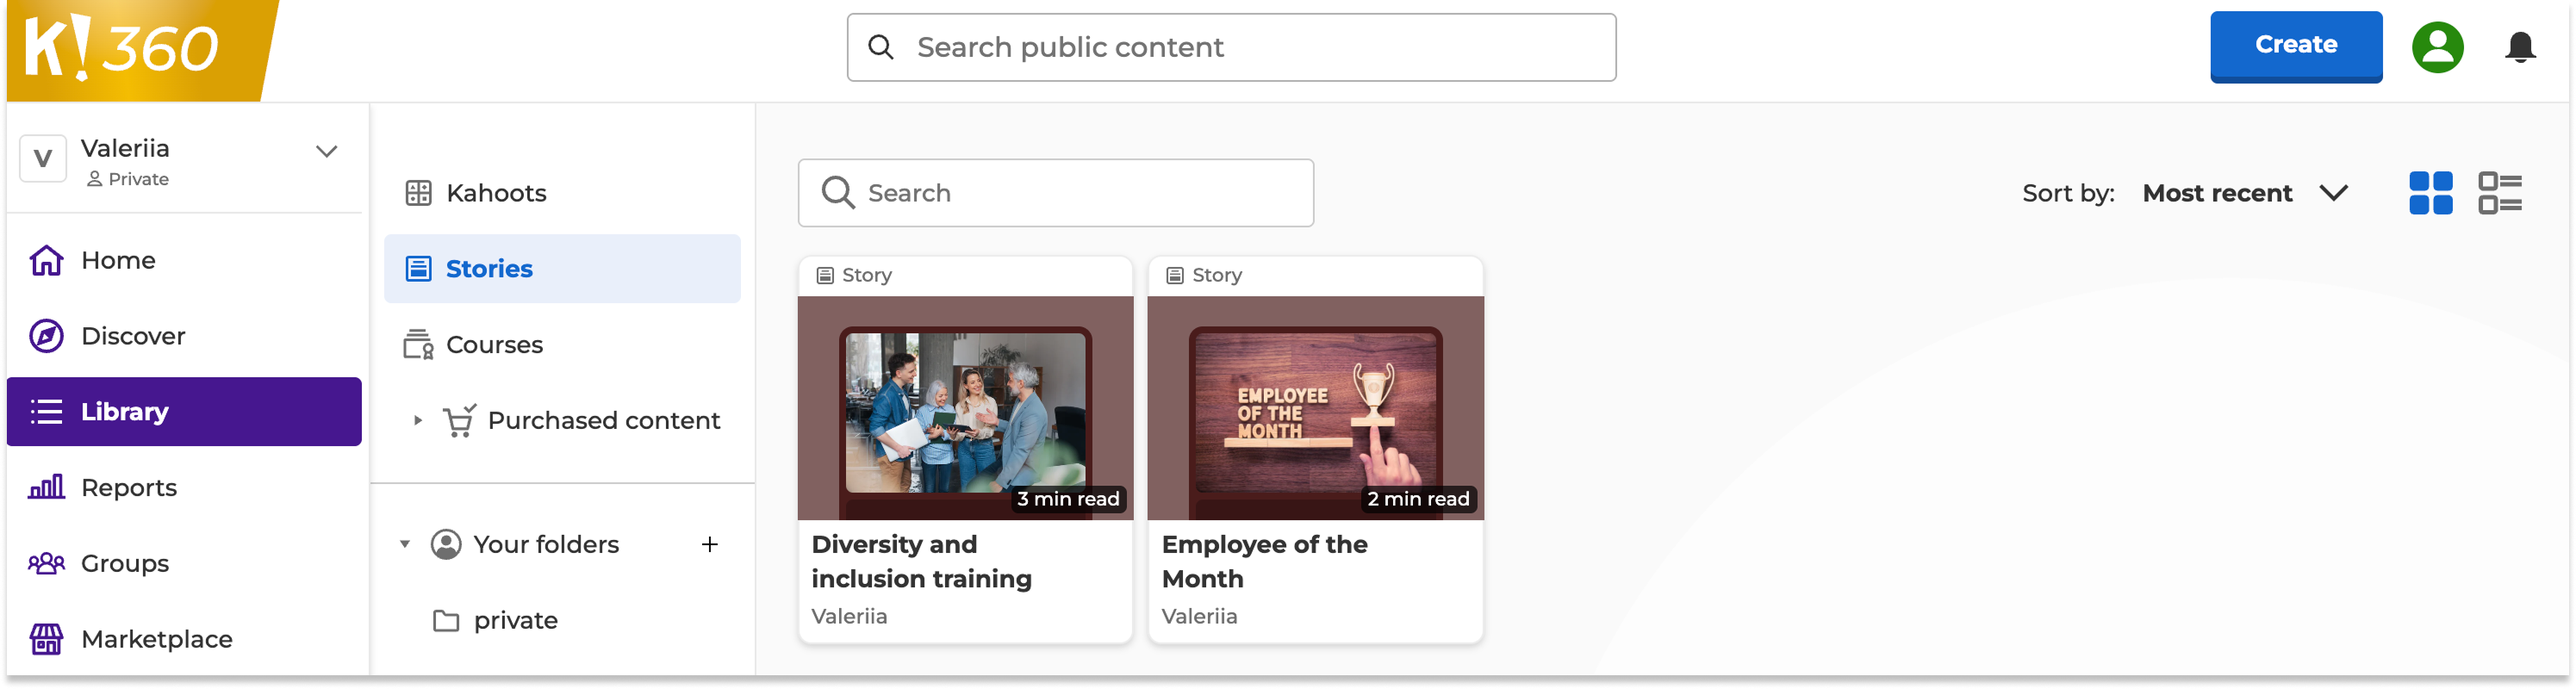The image size is (2576, 689).
Task: Click the blue Create button
Action: 2295,46
